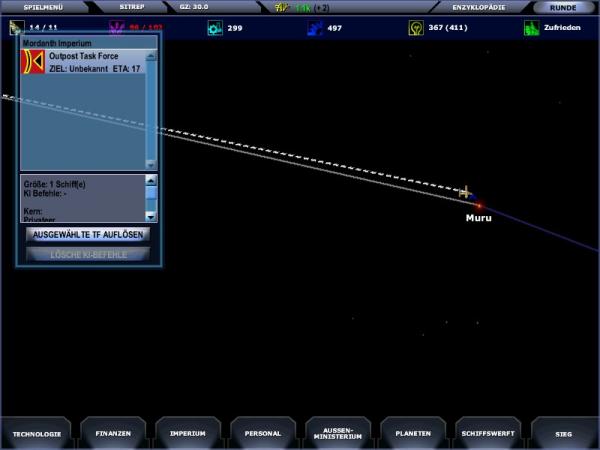
Task: Select the Outpost Task Force entry
Action: pyautogui.click(x=83, y=56)
